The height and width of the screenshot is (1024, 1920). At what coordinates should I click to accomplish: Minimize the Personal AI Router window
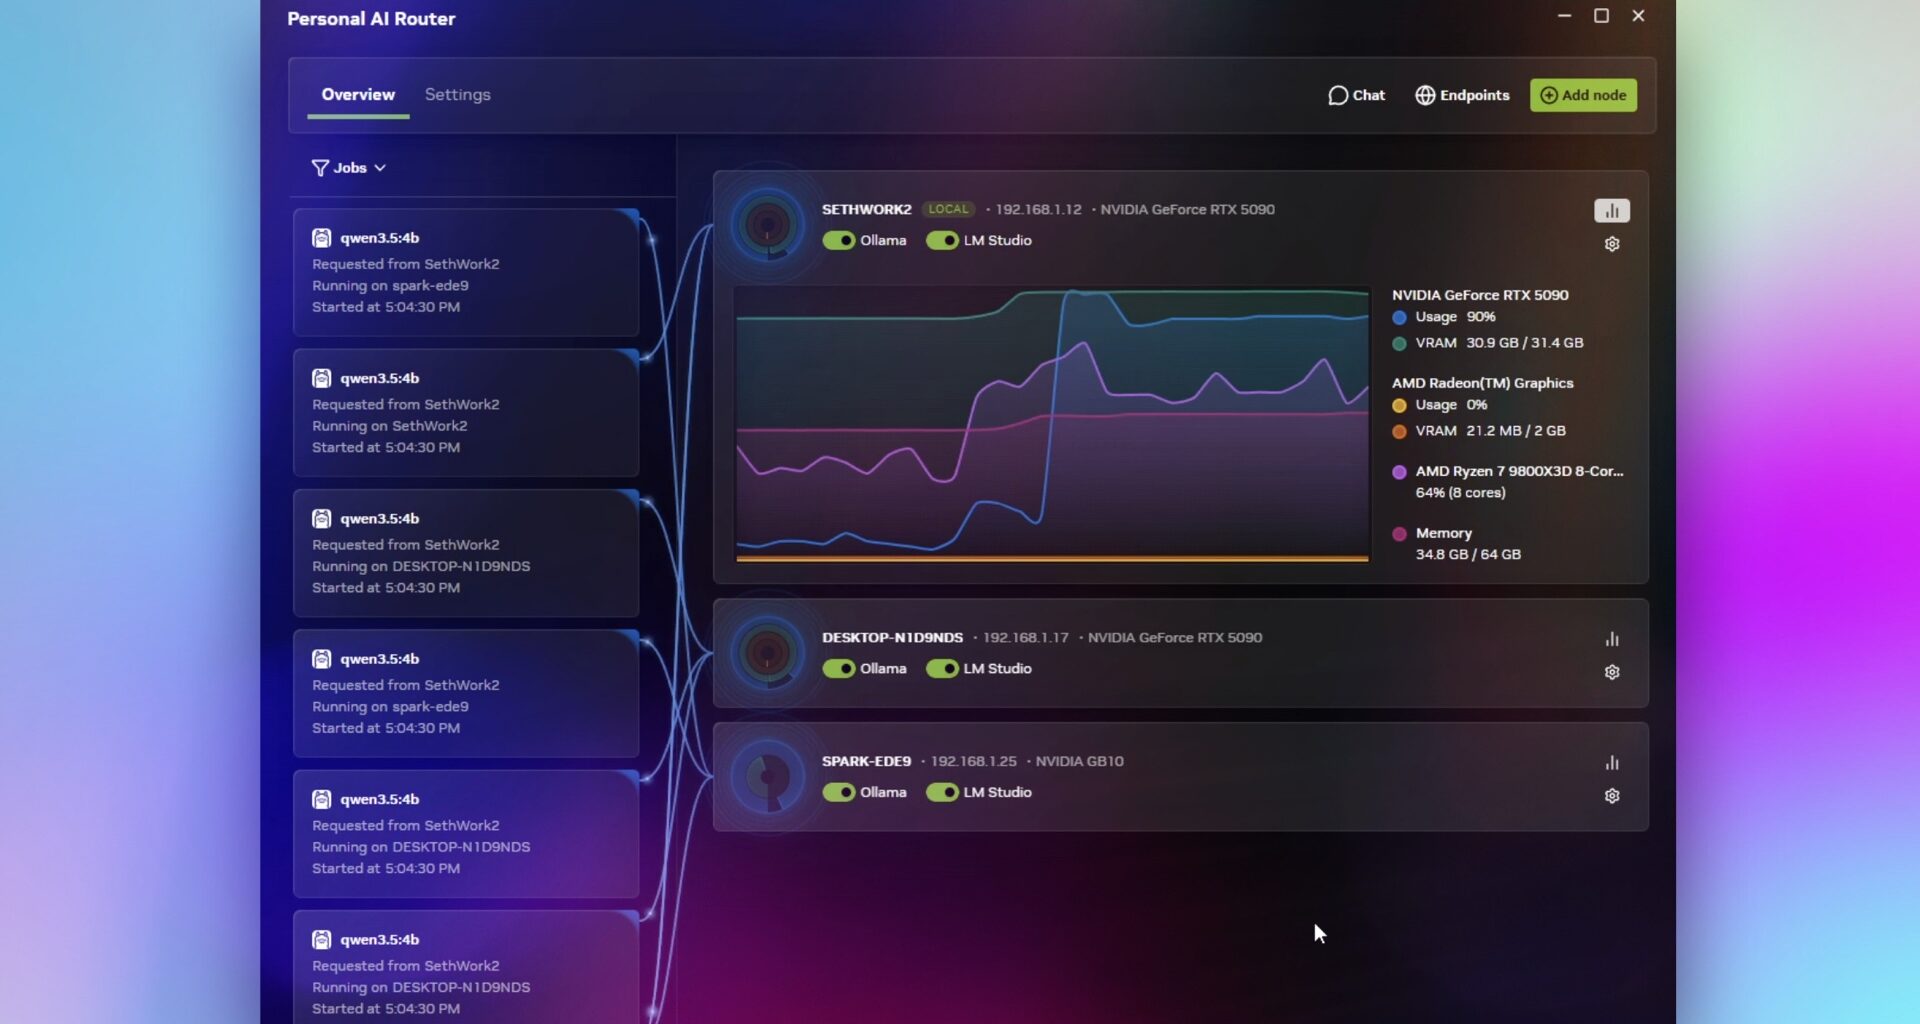click(1564, 16)
